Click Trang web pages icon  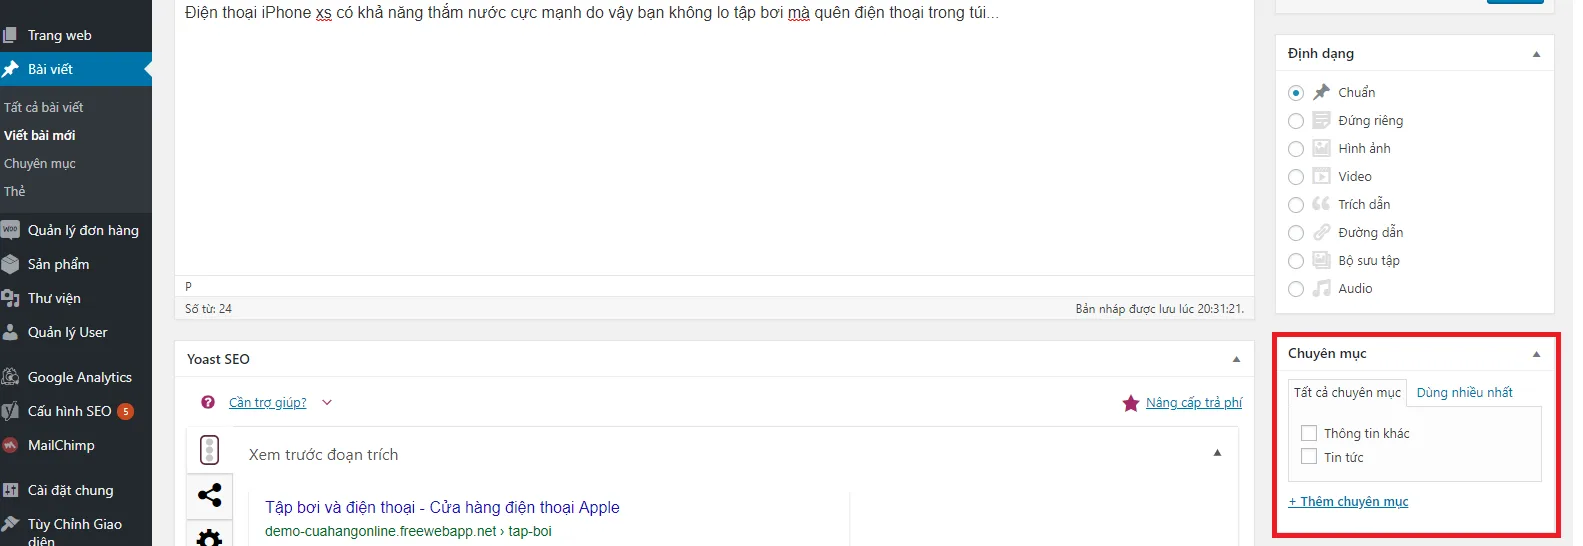pos(10,35)
